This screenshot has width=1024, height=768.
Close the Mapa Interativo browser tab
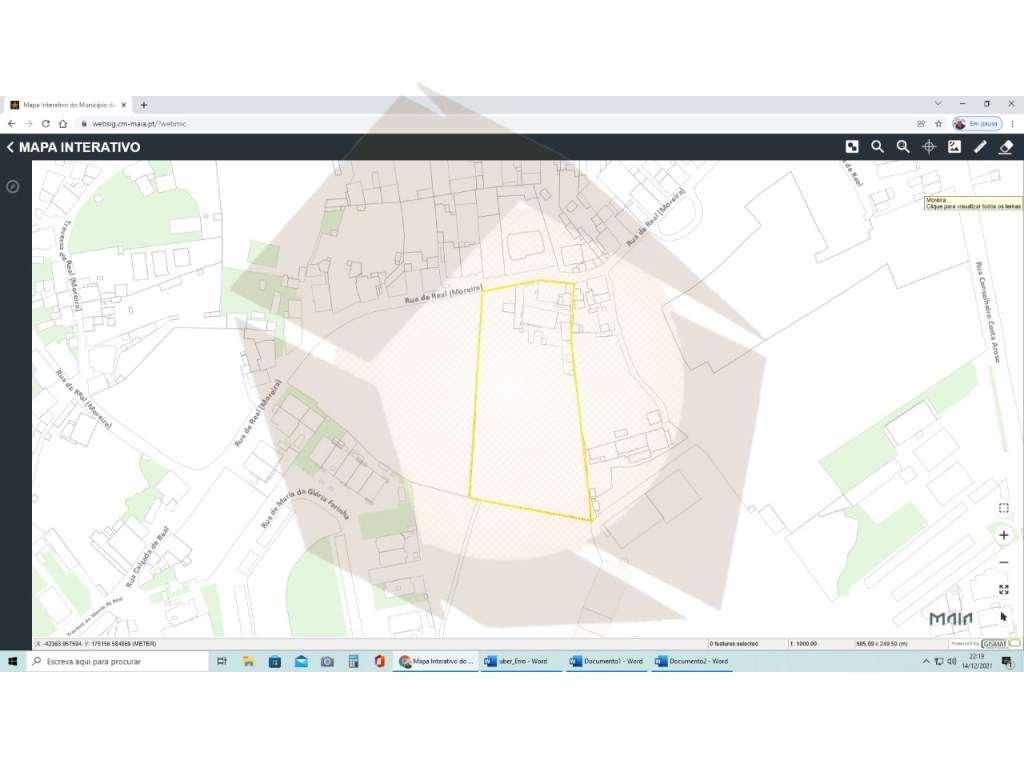click(123, 104)
